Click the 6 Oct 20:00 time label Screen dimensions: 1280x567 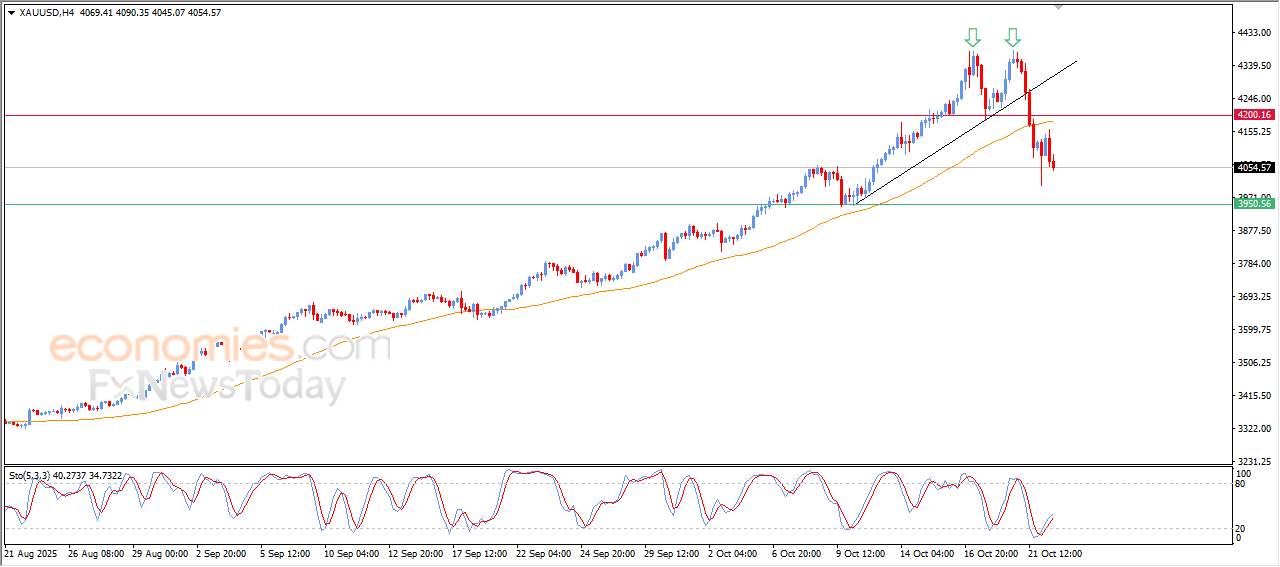[796, 553]
